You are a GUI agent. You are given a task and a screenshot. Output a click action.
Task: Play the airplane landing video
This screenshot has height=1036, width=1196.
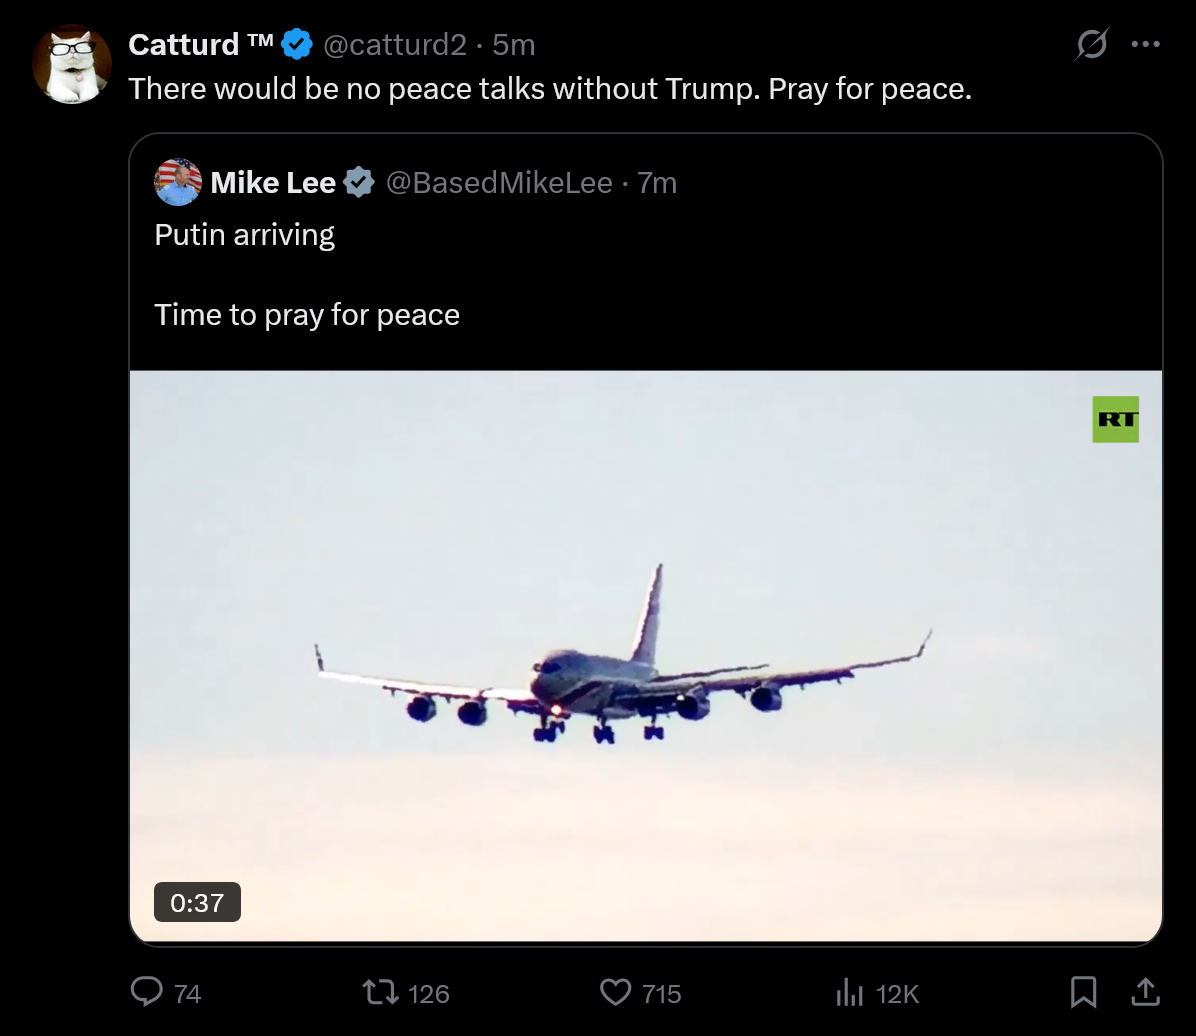coord(645,655)
